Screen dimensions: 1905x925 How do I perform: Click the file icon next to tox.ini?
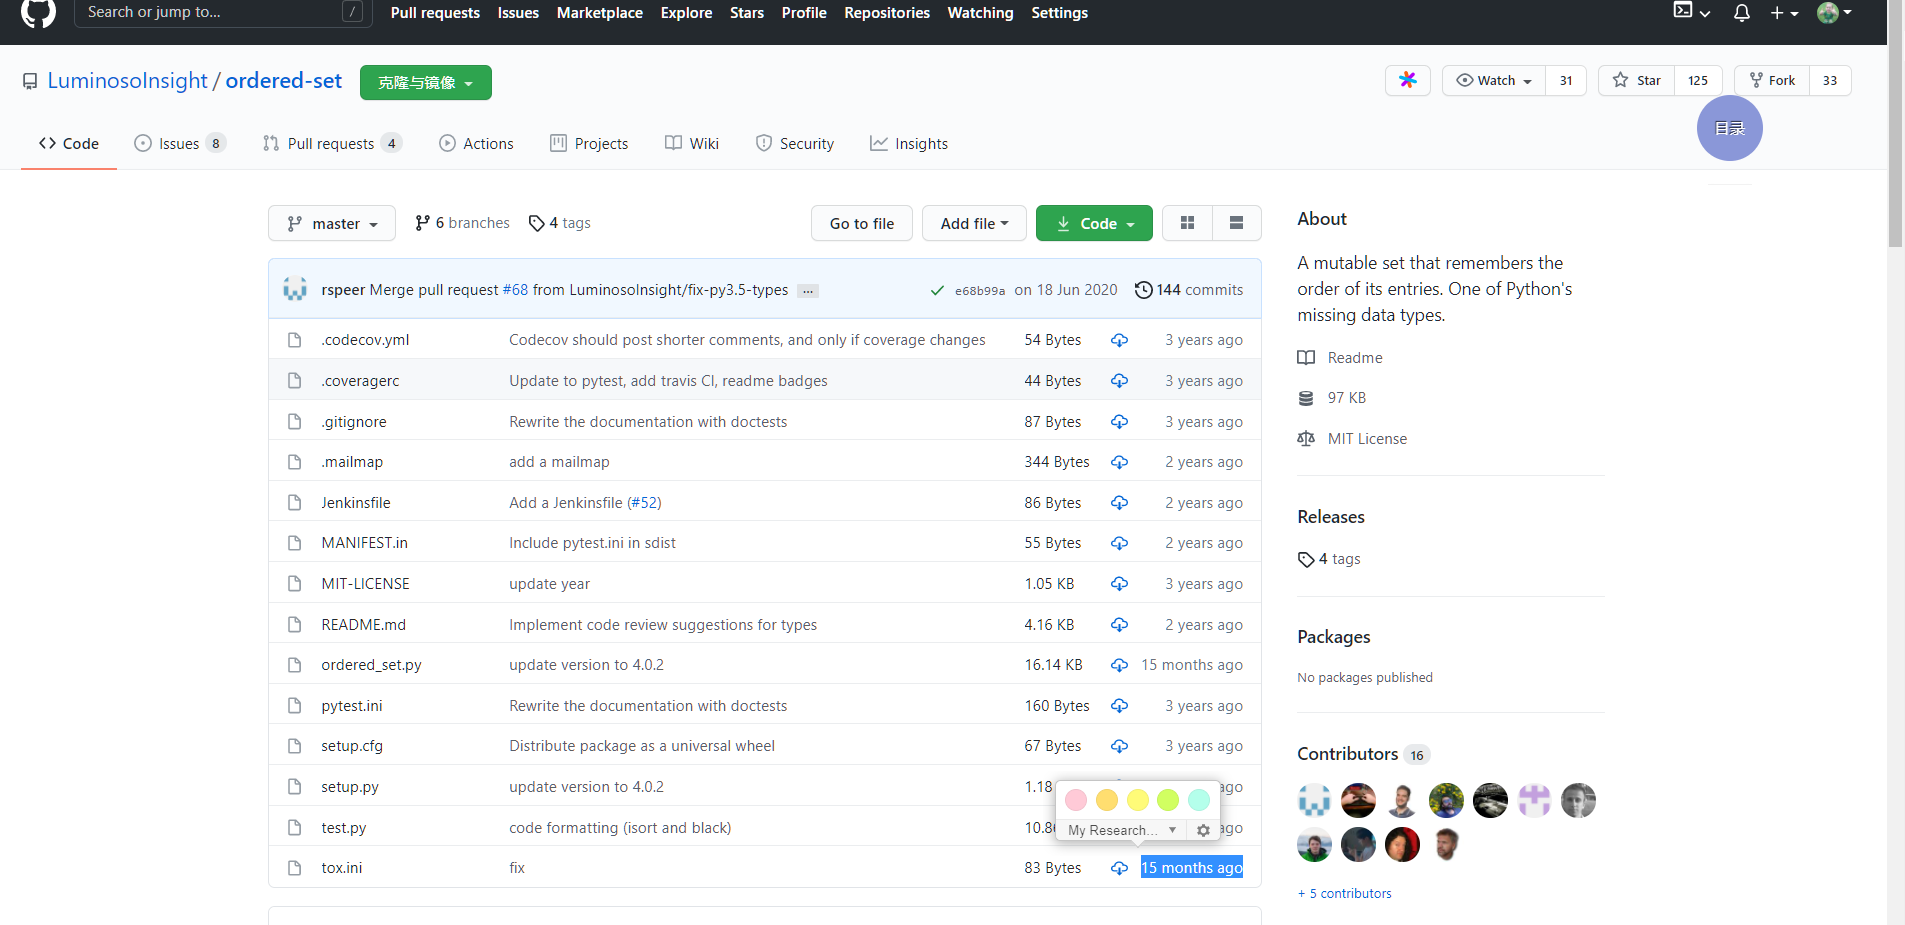(294, 868)
